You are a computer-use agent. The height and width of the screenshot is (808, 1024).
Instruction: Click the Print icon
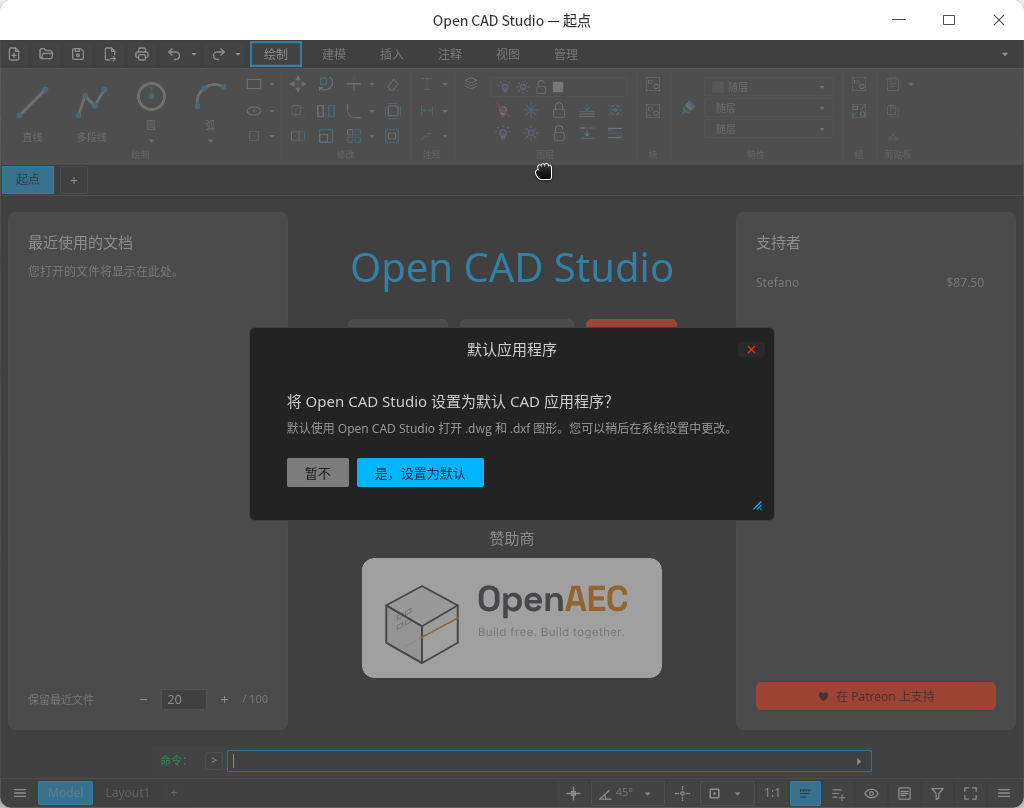point(142,54)
